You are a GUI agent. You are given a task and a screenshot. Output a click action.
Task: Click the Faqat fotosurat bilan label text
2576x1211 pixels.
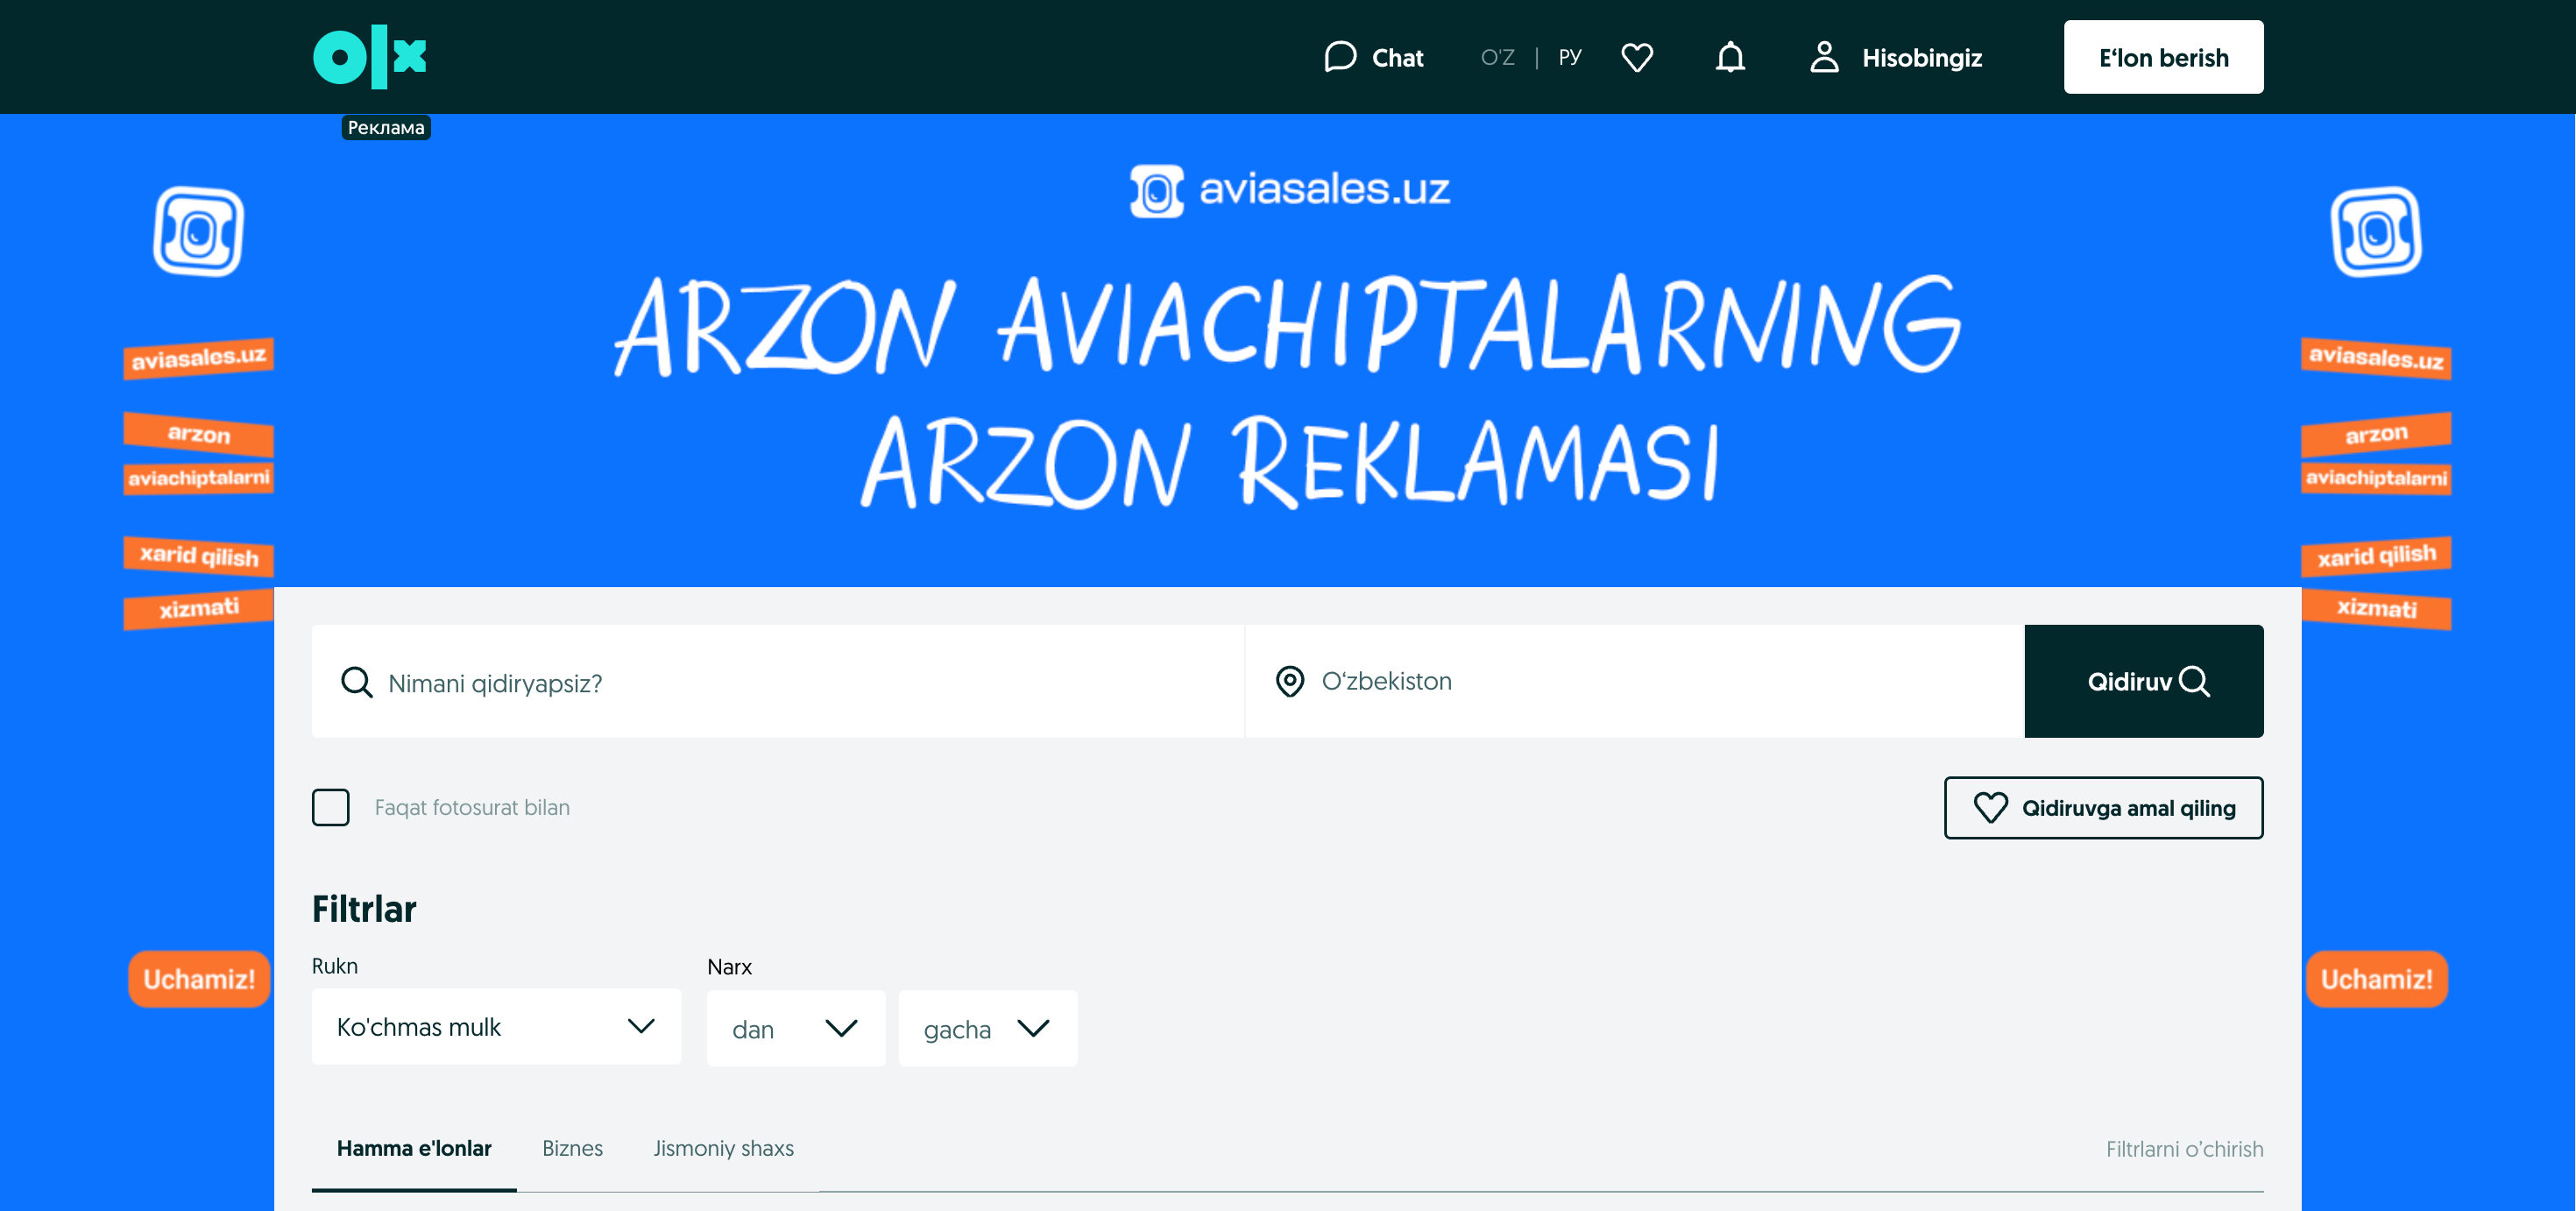click(472, 807)
